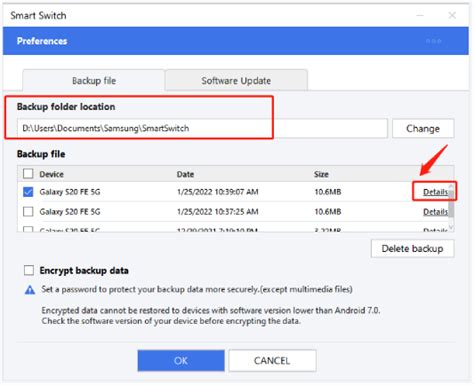Click CANCEL to discard changes
The width and height of the screenshot is (474, 385).
point(272,360)
